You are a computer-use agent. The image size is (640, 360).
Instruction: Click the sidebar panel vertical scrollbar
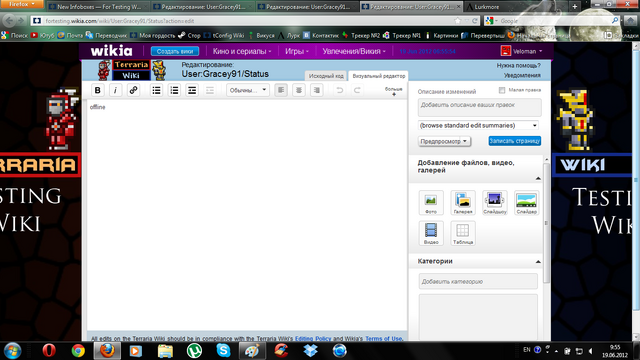pyautogui.click(x=546, y=222)
